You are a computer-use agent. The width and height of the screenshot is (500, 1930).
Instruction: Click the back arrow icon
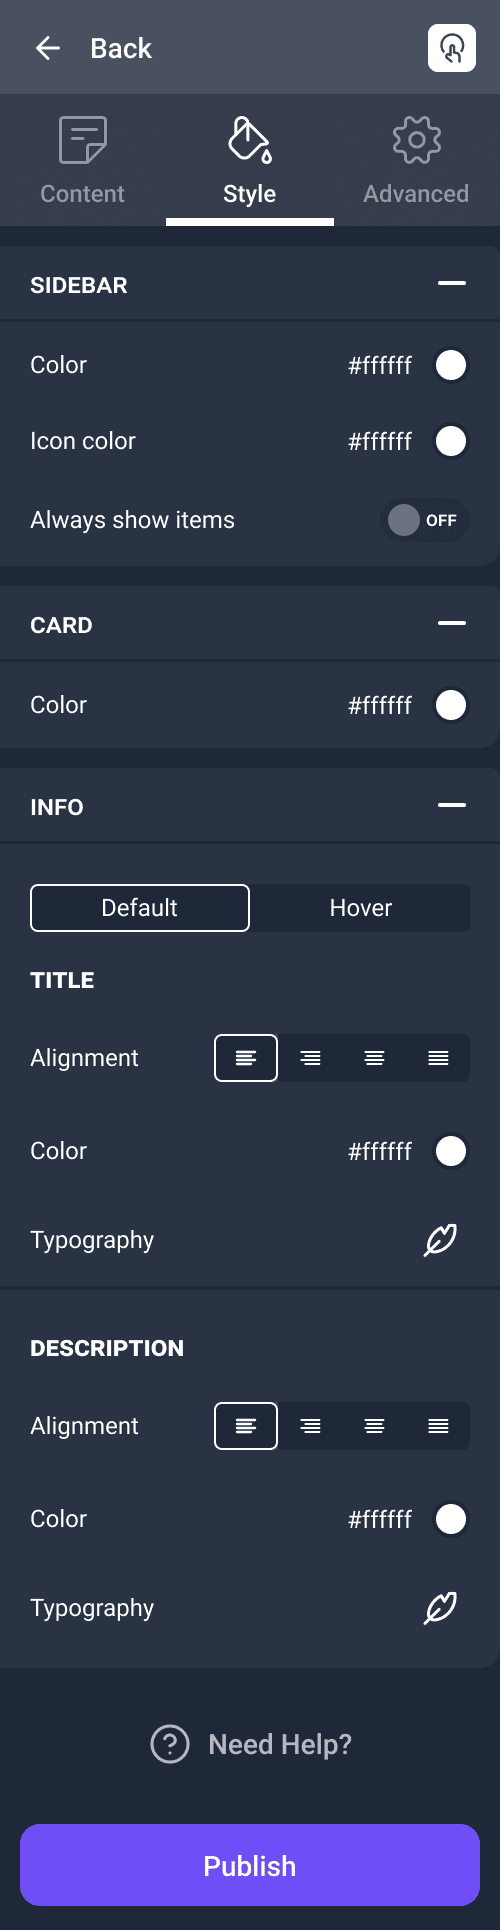point(48,48)
